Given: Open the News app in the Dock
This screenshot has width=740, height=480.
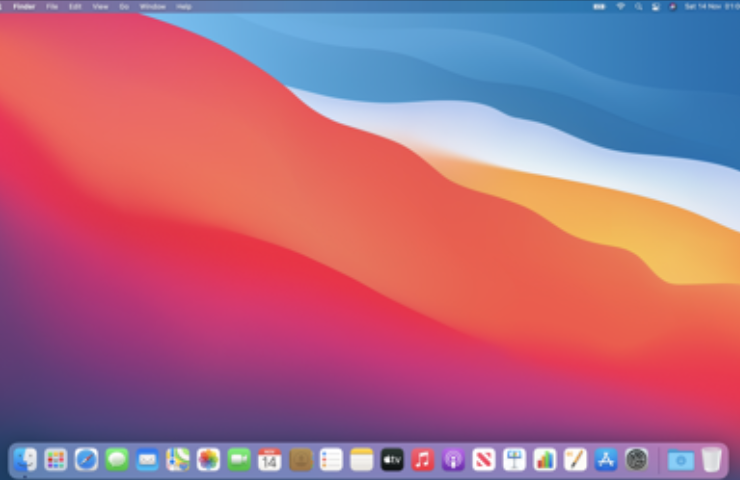Looking at the screenshot, I should (x=484, y=459).
